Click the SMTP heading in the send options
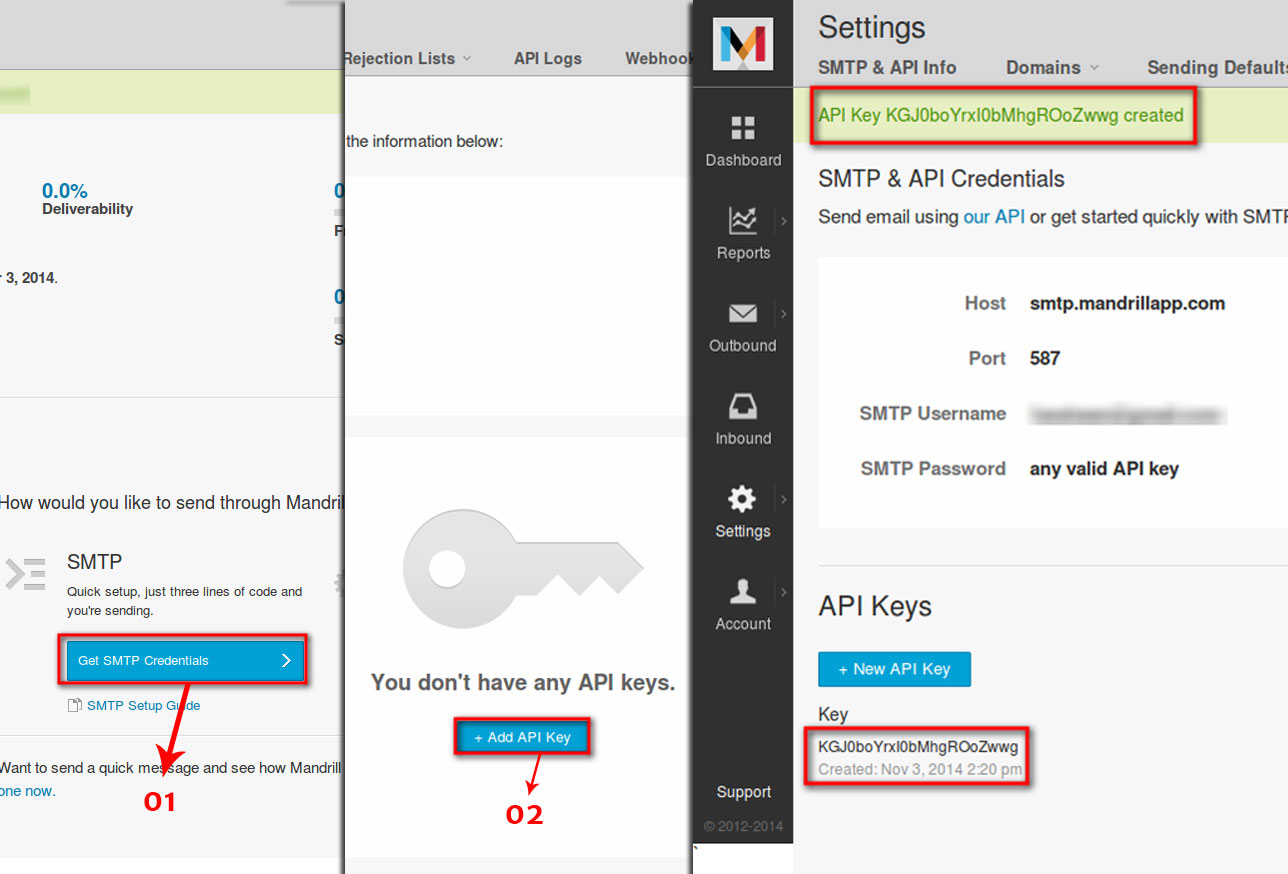The height and width of the screenshot is (874, 1288). pos(94,562)
